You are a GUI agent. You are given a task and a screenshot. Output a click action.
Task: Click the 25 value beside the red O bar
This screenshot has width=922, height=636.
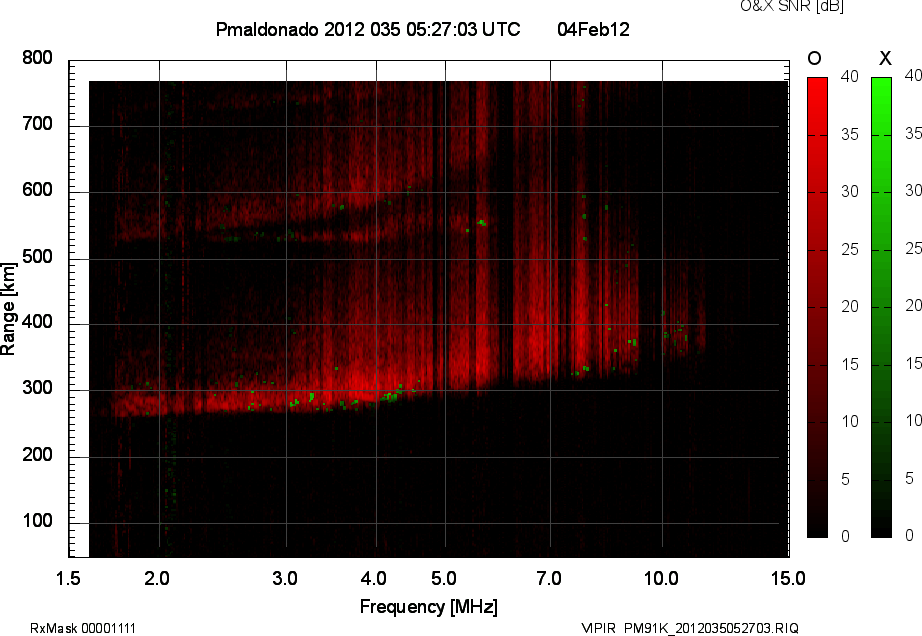coord(849,249)
